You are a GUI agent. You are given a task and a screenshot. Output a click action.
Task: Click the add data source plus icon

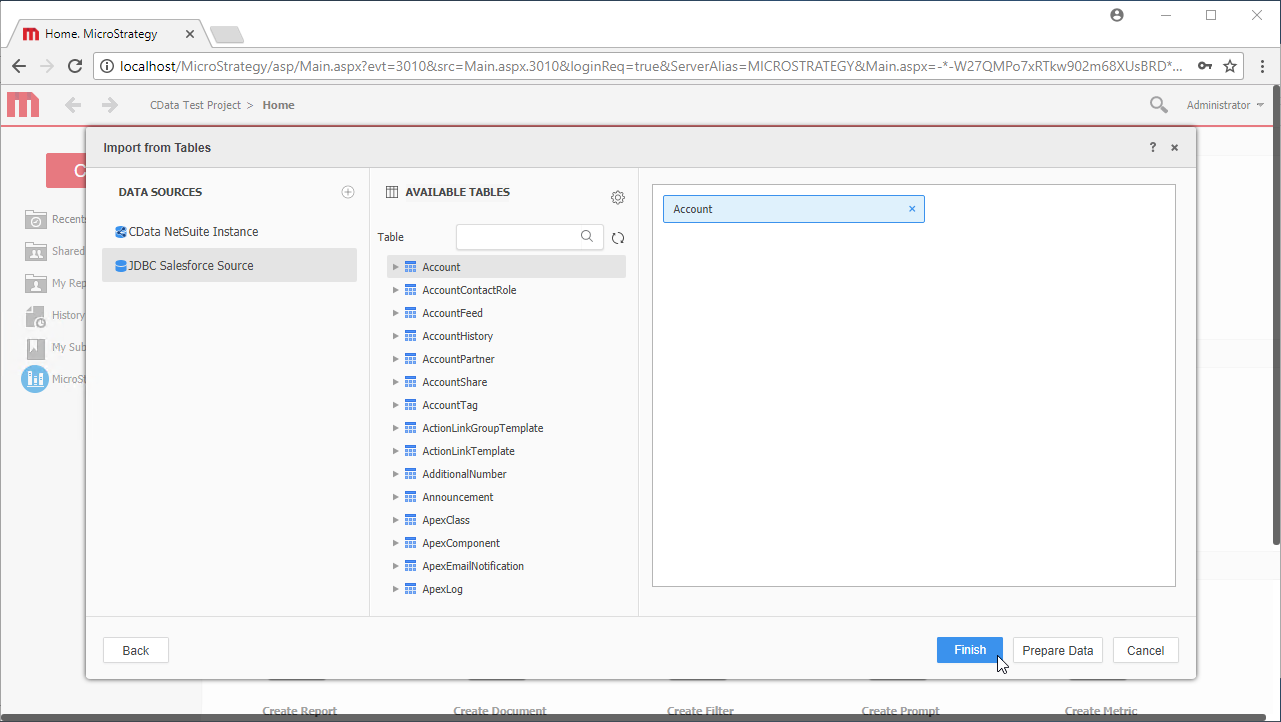(348, 192)
